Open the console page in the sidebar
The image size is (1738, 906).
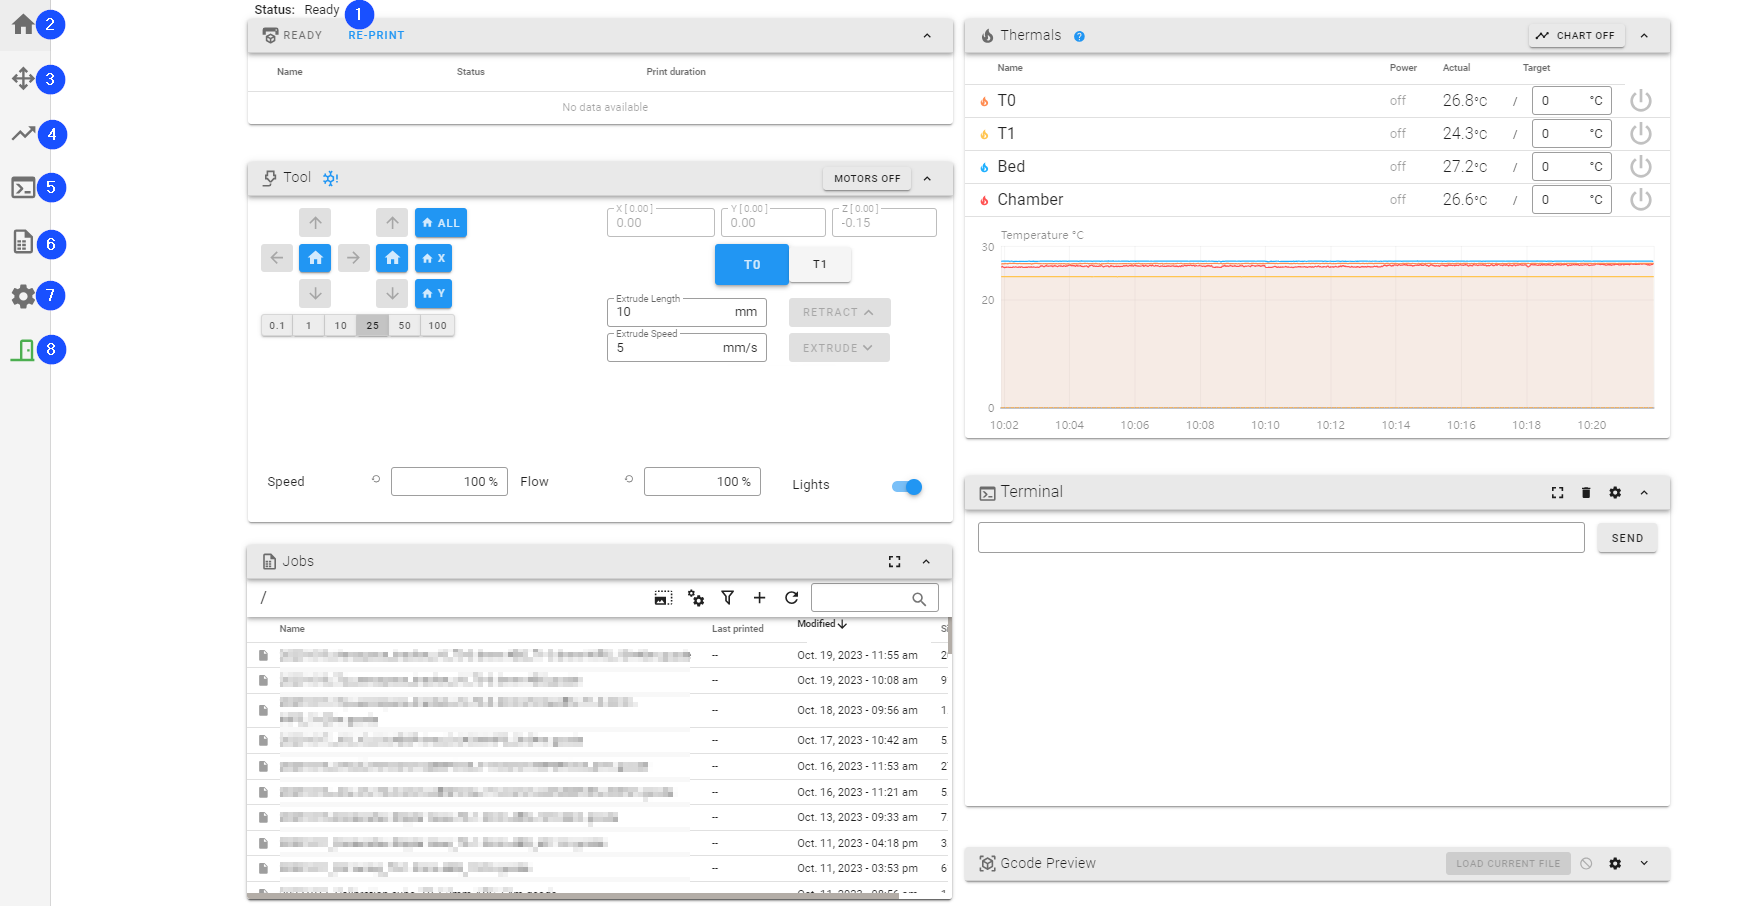pos(23,187)
